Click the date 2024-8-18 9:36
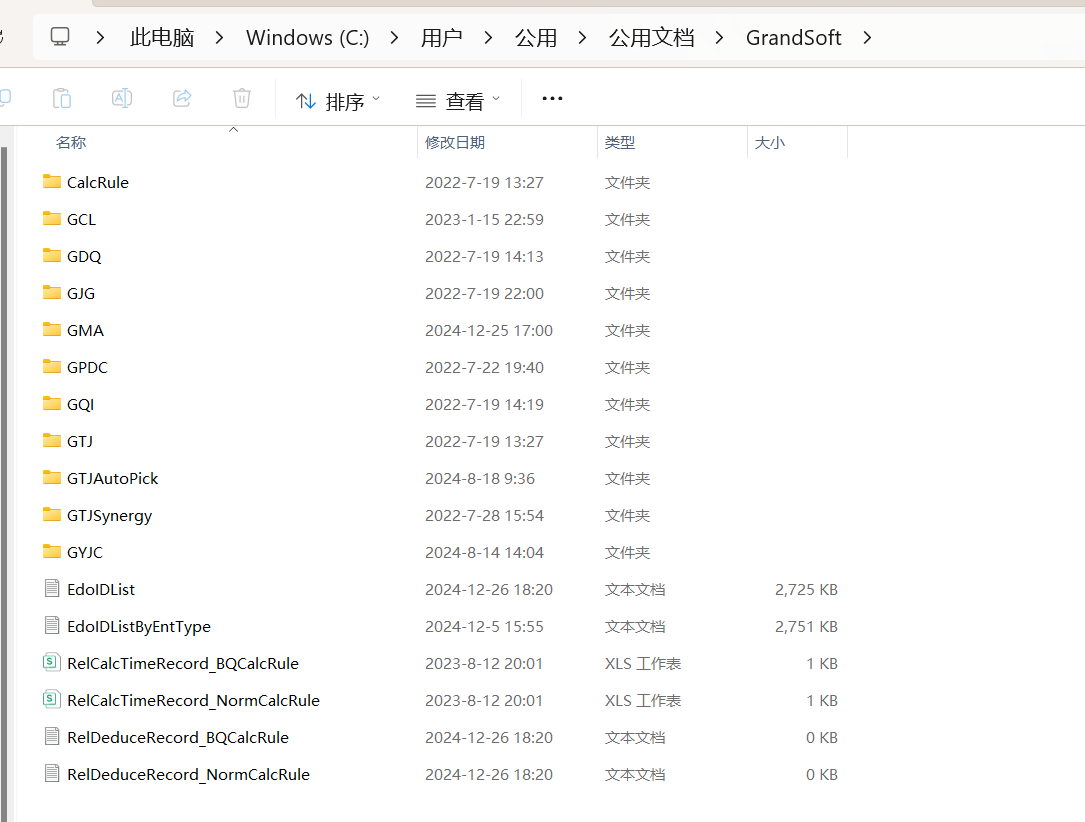The width and height of the screenshot is (1085, 822). [480, 478]
